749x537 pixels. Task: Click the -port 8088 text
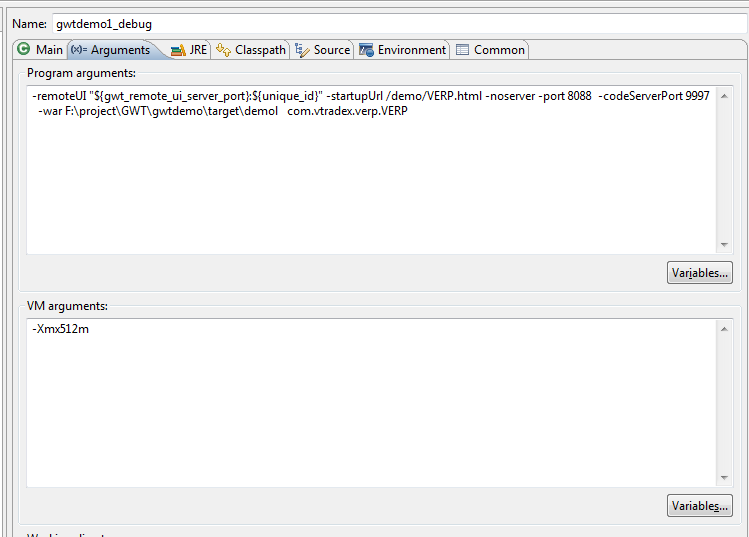[x=565, y=96]
